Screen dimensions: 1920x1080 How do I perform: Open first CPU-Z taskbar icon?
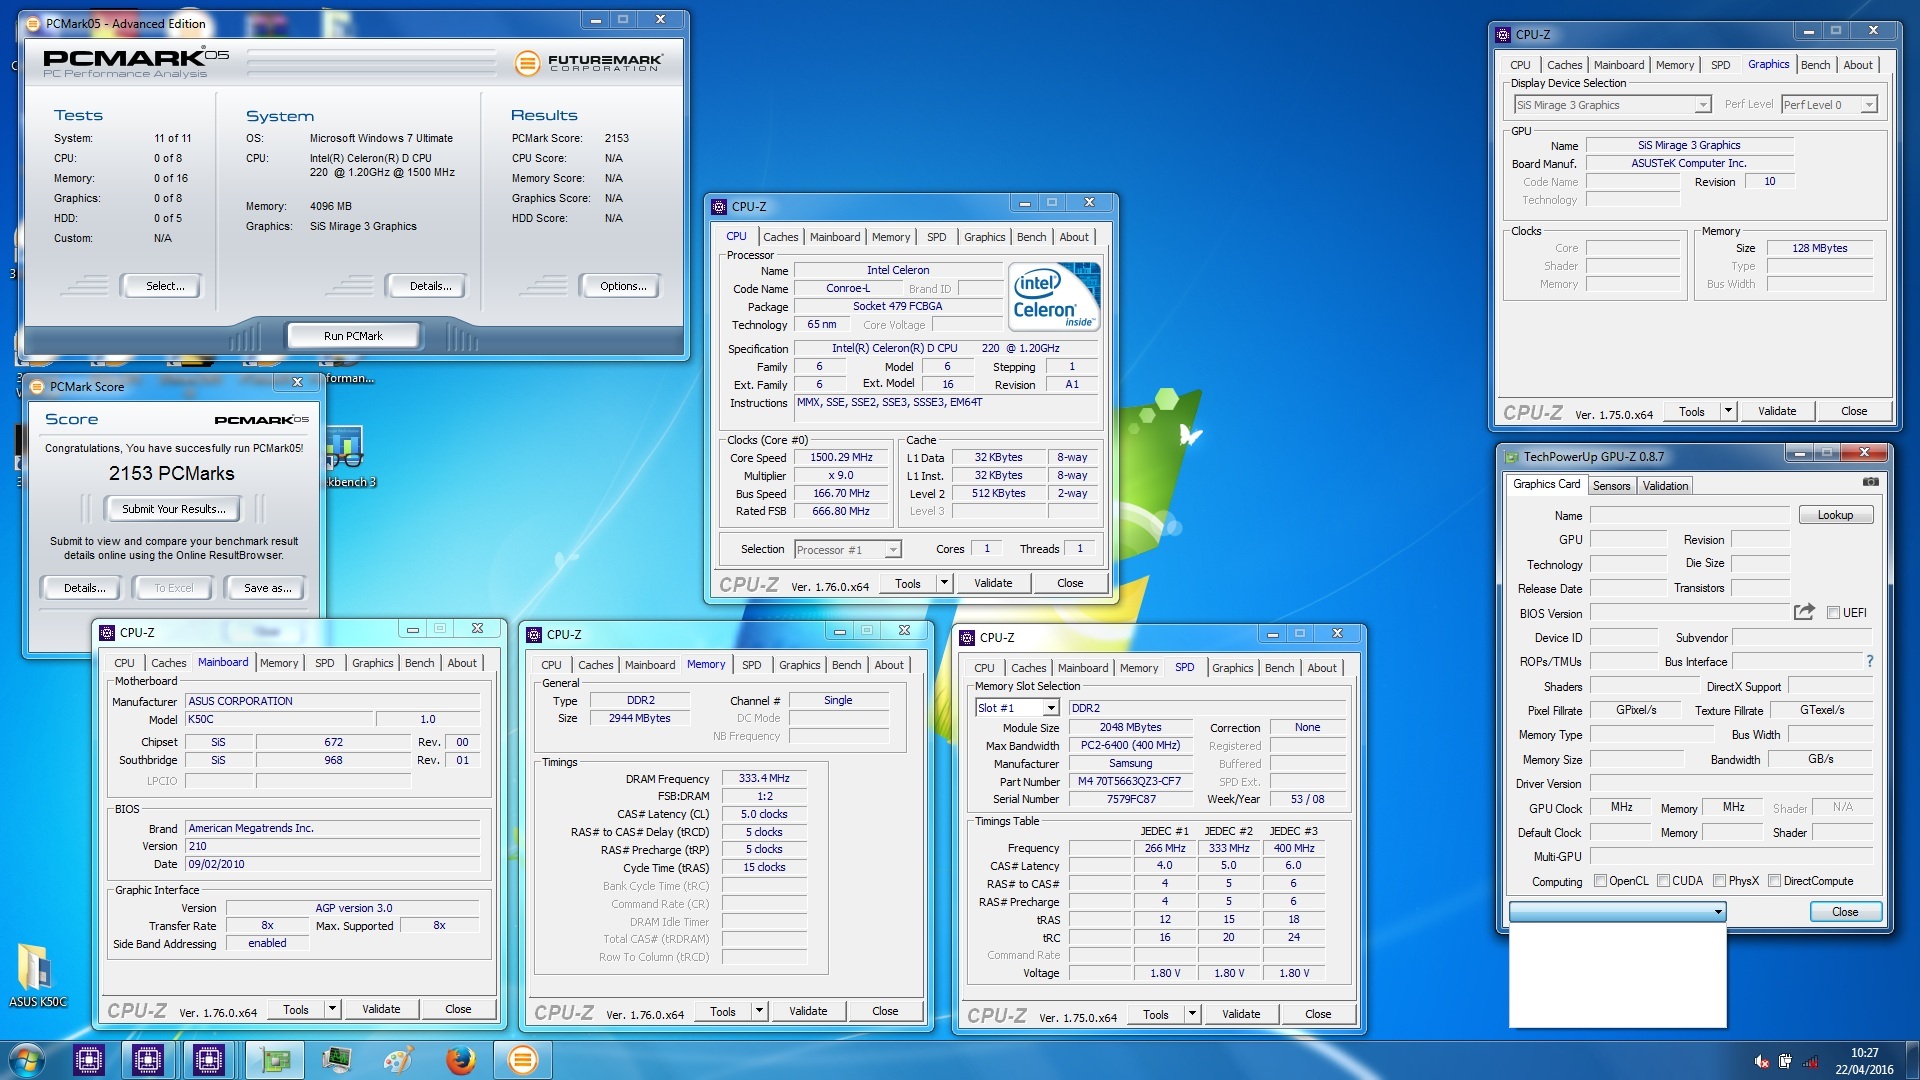[88, 1060]
